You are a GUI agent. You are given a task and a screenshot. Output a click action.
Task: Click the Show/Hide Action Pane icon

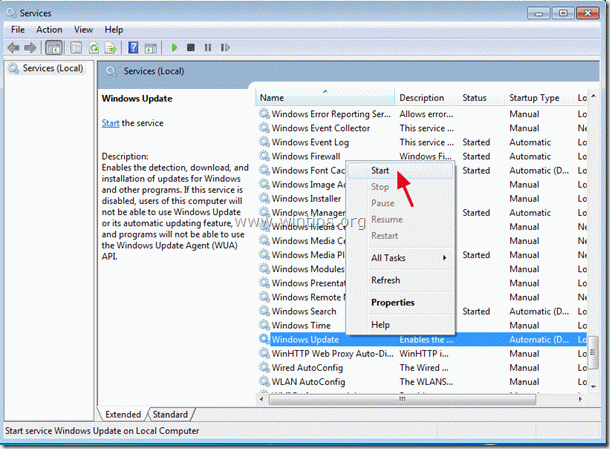click(151, 48)
